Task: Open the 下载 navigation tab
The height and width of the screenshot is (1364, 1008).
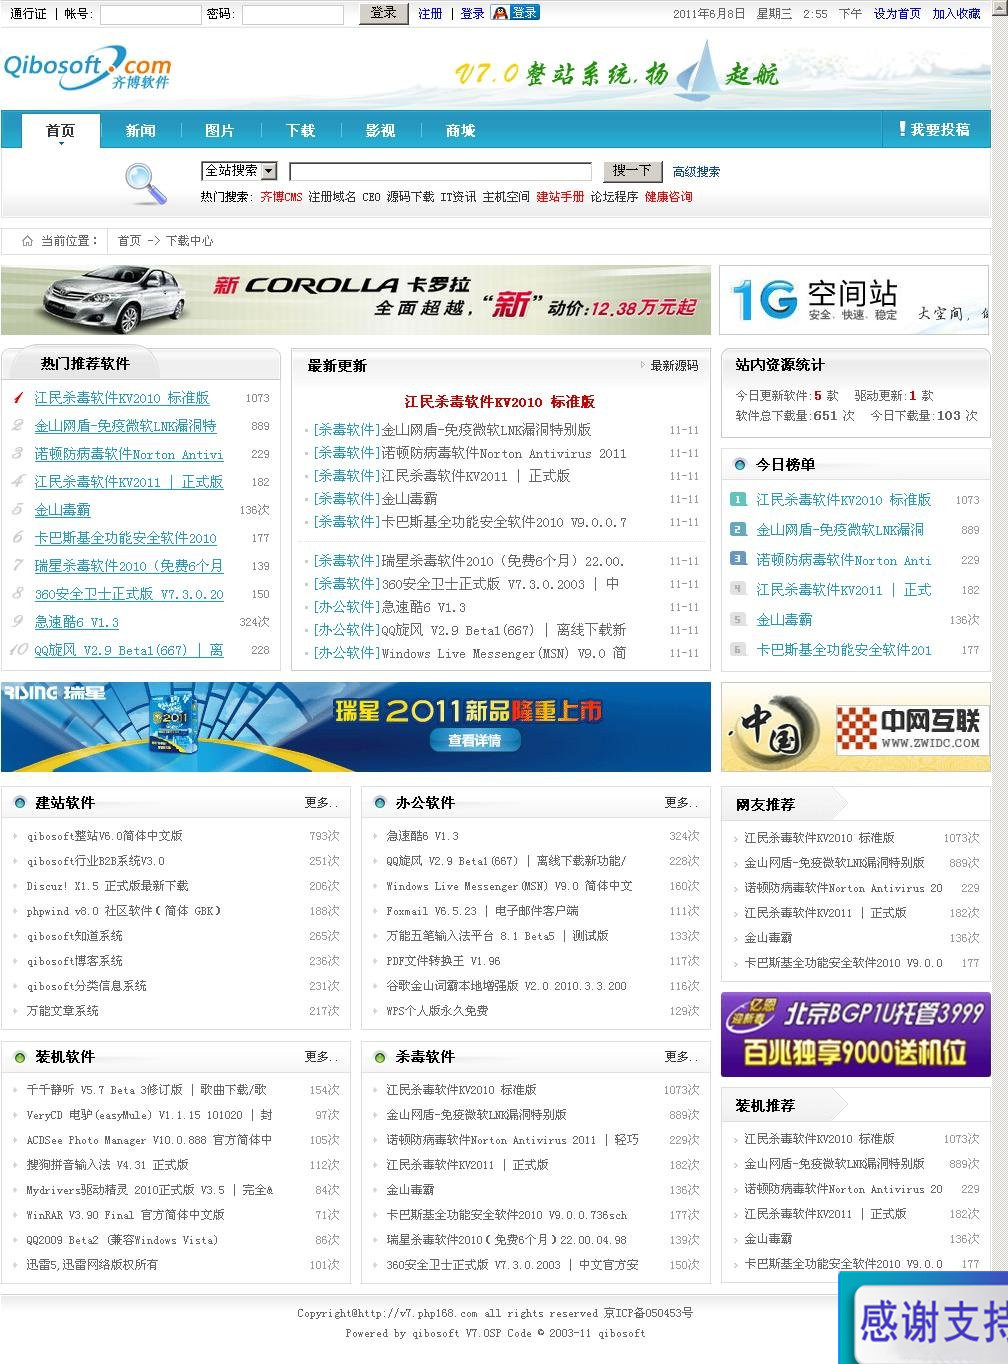Action: [300, 131]
